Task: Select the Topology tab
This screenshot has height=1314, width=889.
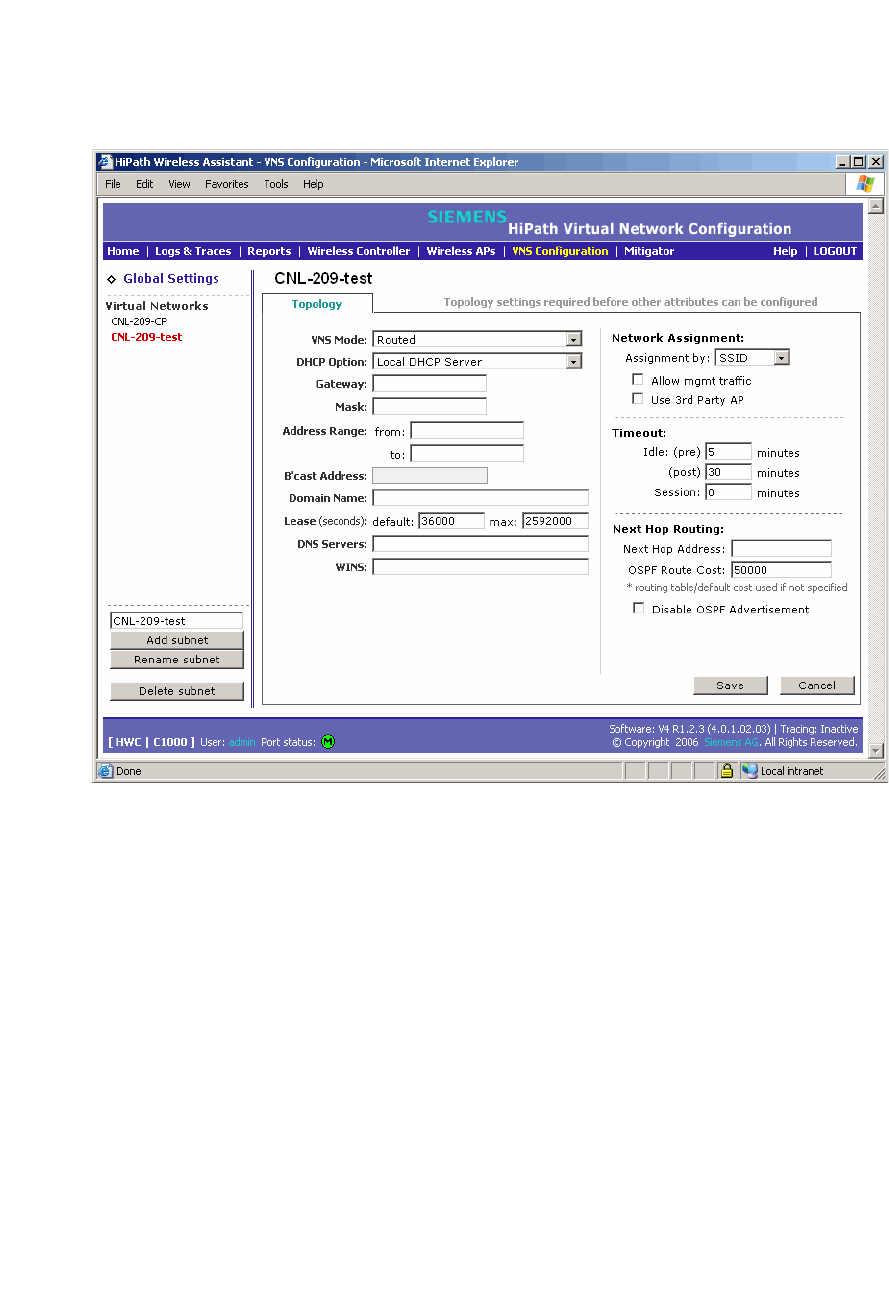Action: click(x=317, y=304)
